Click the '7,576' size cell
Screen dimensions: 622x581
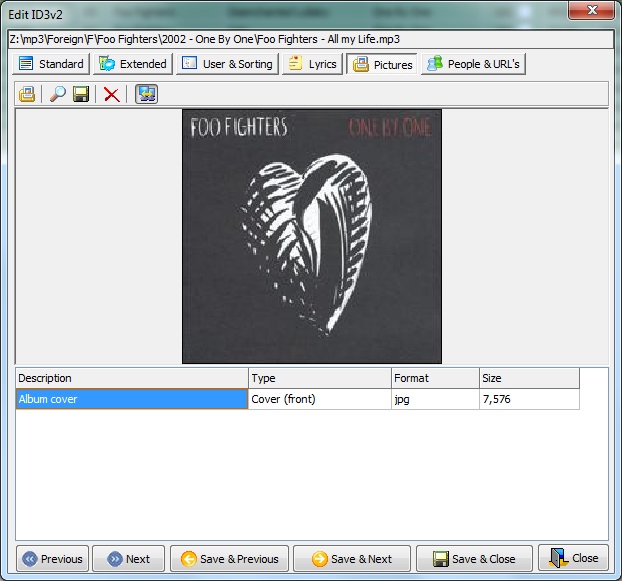[529, 399]
